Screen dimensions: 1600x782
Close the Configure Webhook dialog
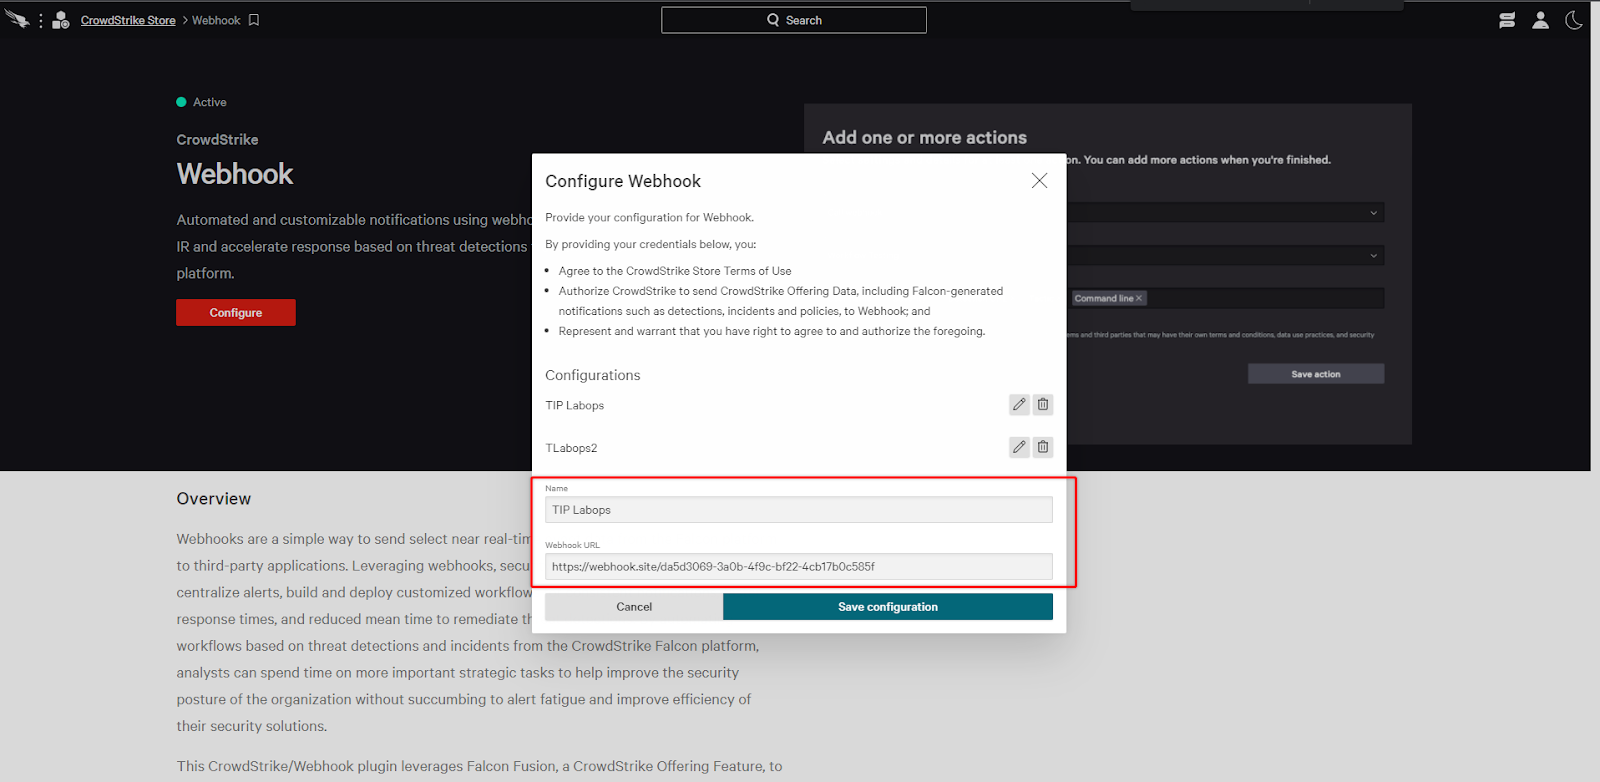click(1040, 180)
